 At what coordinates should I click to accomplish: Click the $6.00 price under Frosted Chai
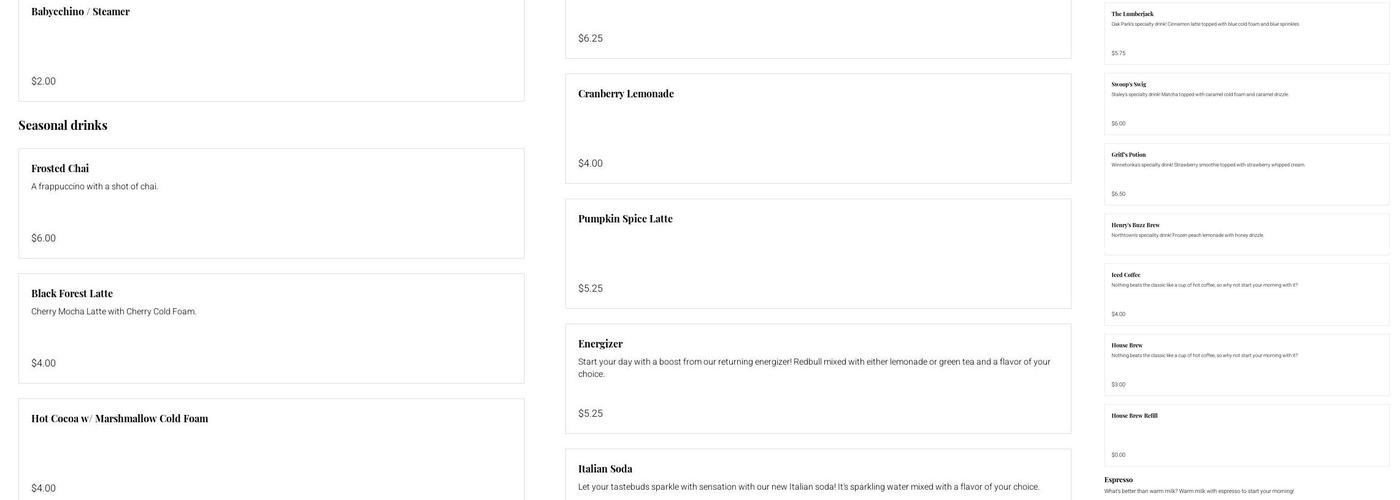[x=44, y=239]
